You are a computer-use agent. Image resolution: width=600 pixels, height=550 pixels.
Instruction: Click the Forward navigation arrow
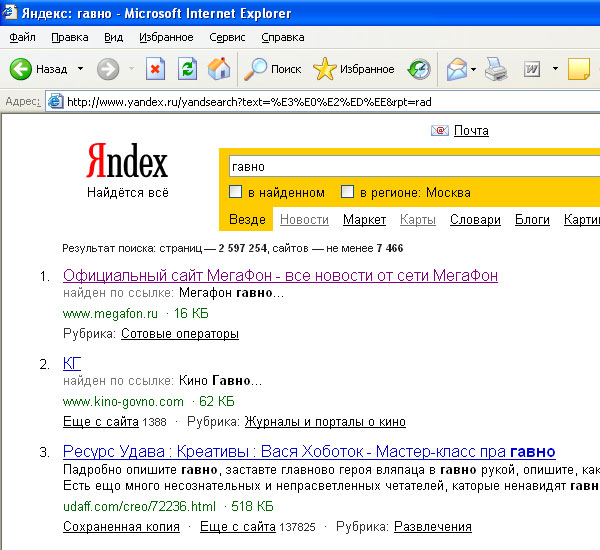108,69
